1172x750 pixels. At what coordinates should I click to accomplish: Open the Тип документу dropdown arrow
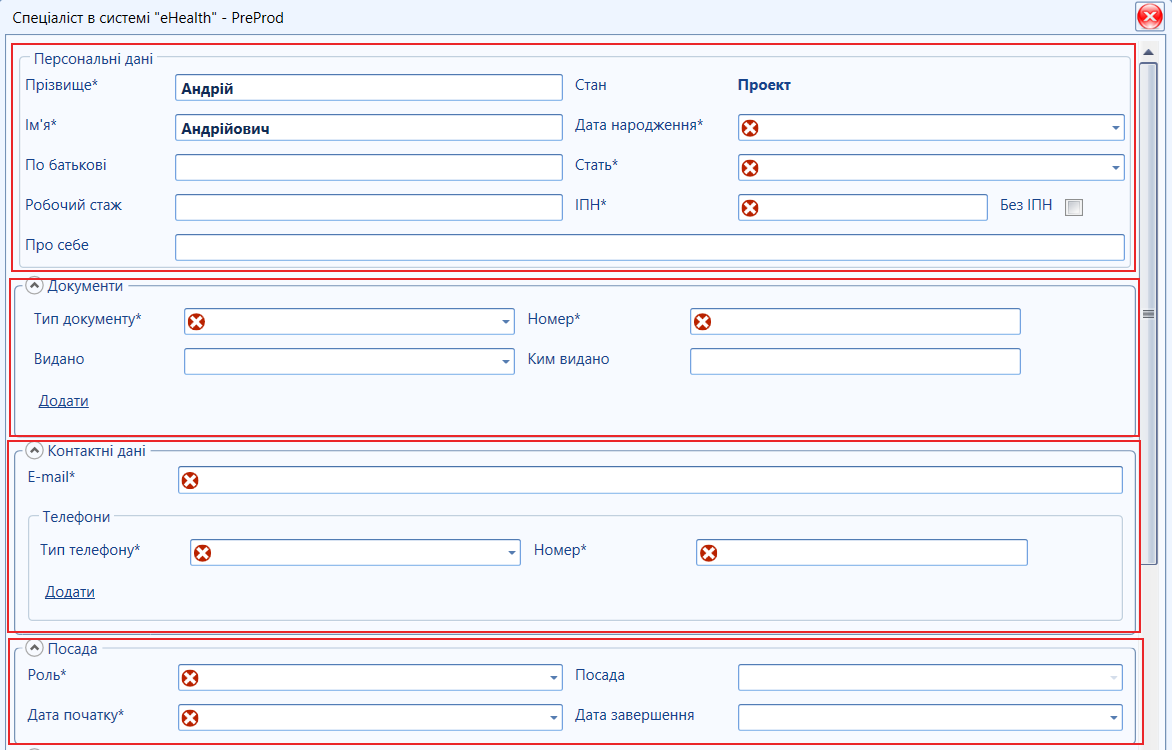tap(505, 322)
